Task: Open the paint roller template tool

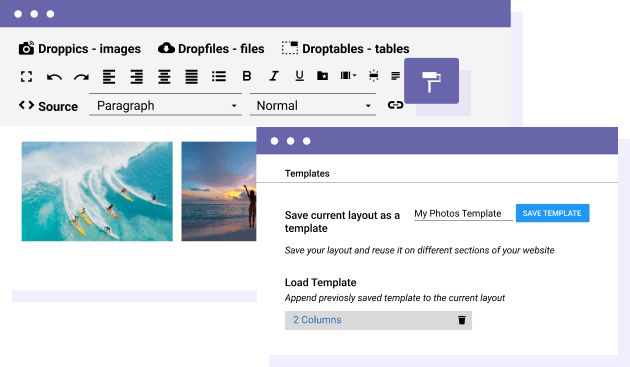Action: [432, 81]
